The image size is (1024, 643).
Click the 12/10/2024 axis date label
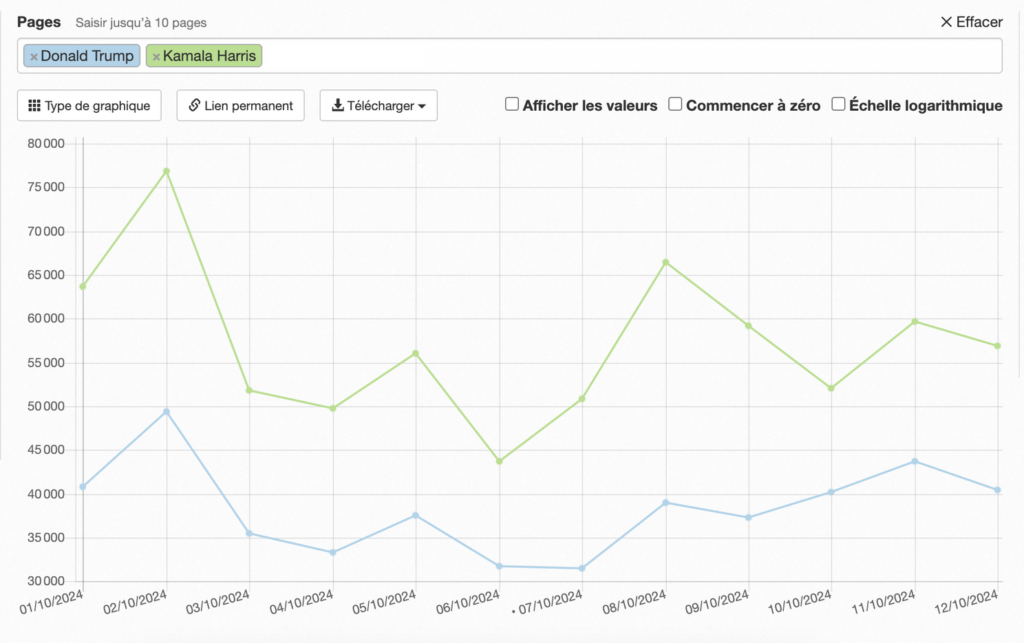click(966, 602)
